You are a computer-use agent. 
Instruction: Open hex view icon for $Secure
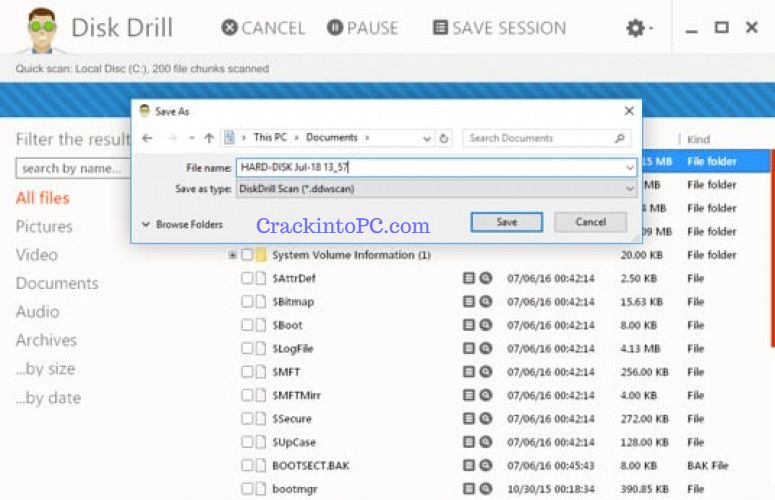469,418
